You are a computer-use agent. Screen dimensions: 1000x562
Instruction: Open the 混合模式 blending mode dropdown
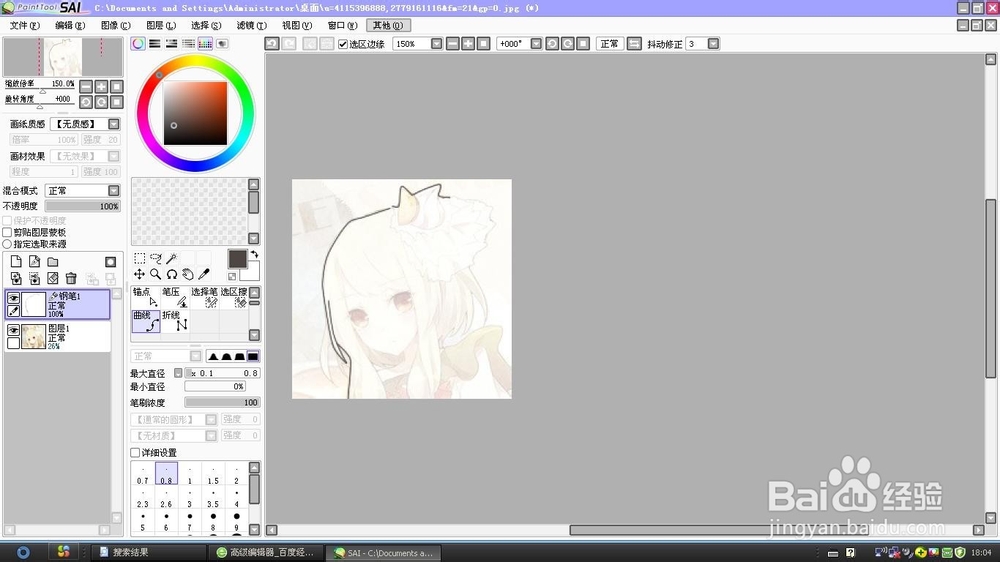[114, 191]
